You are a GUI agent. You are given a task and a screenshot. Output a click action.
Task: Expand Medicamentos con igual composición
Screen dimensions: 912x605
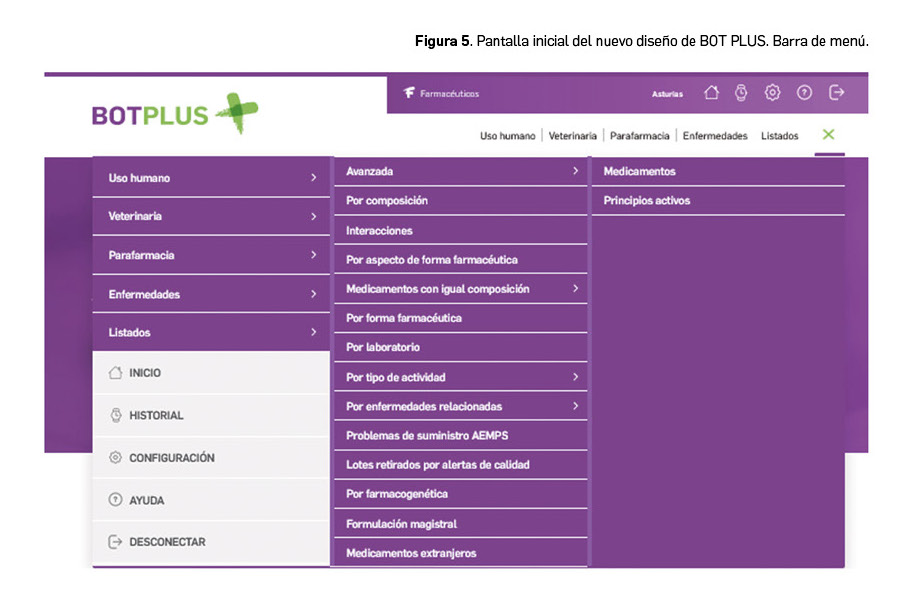click(x=460, y=289)
